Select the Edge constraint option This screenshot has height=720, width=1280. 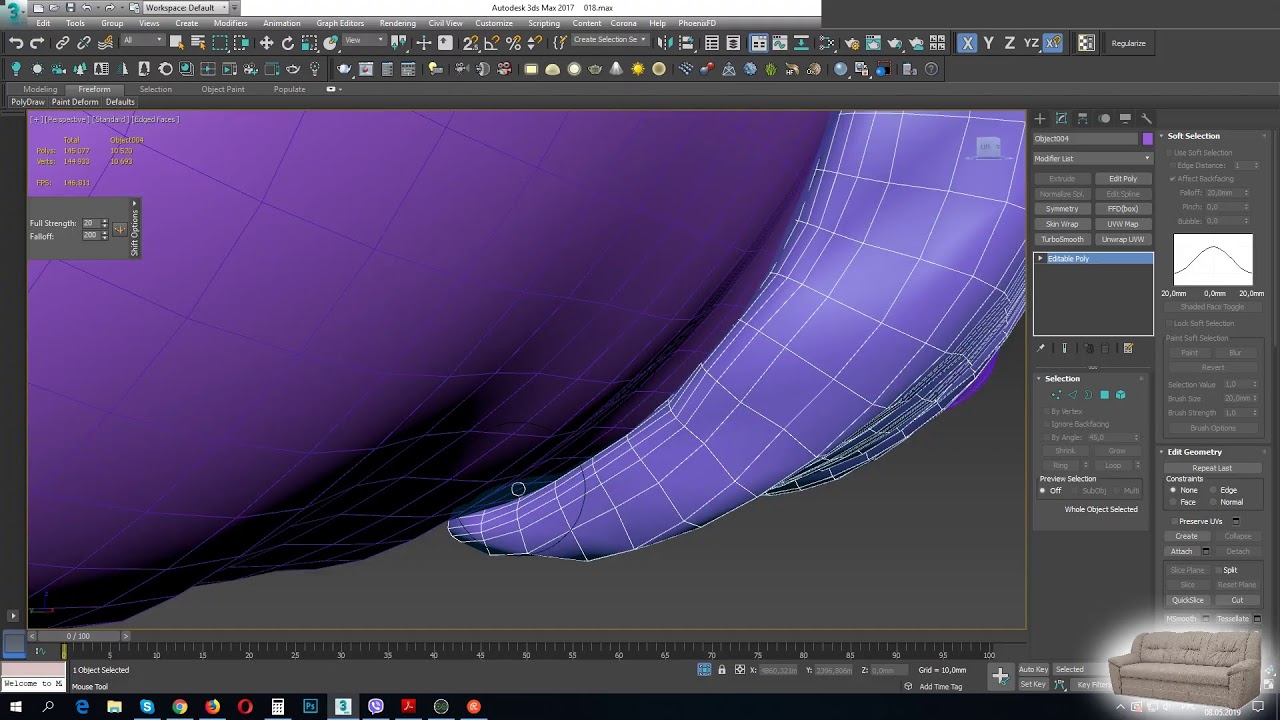pos(1214,490)
